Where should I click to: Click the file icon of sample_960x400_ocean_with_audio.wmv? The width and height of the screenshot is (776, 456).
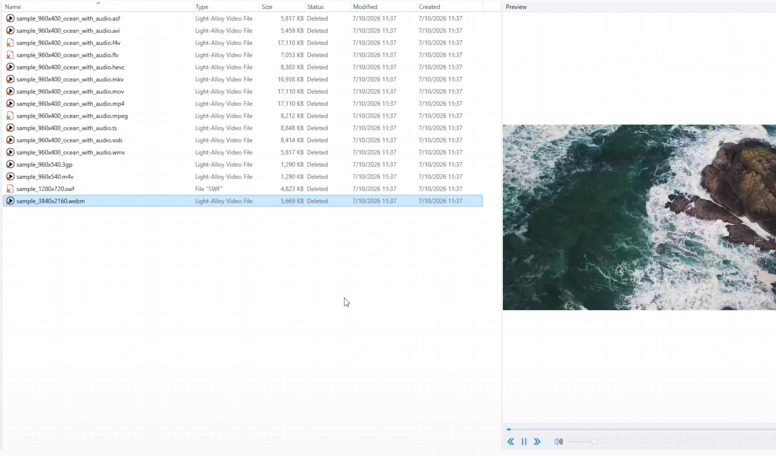click(10, 152)
